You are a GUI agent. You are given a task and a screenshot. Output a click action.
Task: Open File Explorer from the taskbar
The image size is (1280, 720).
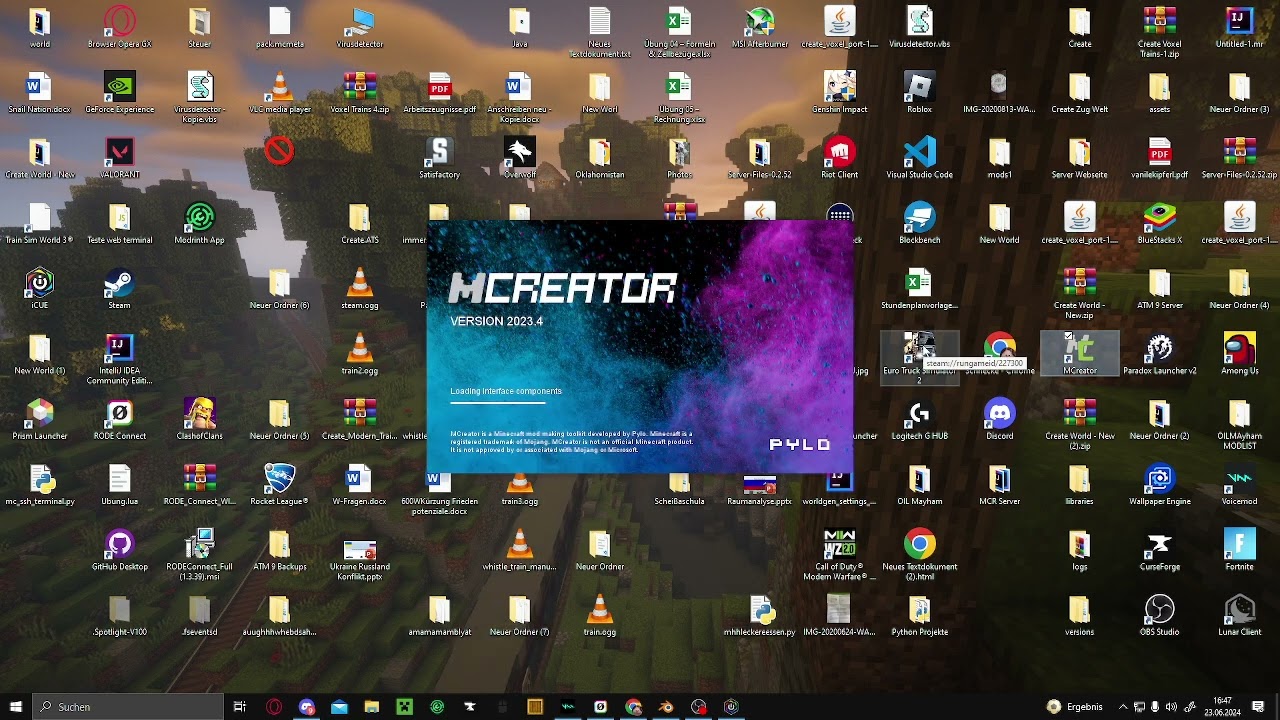371,707
